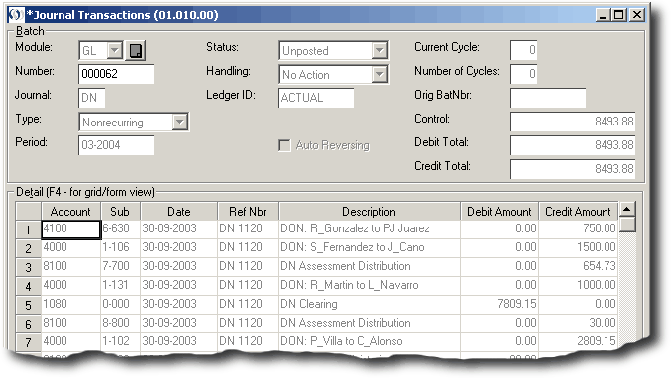Image resolution: width=672 pixels, height=378 pixels.
Task: Click the Account cell 1080
Action: click(x=71, y=304)
